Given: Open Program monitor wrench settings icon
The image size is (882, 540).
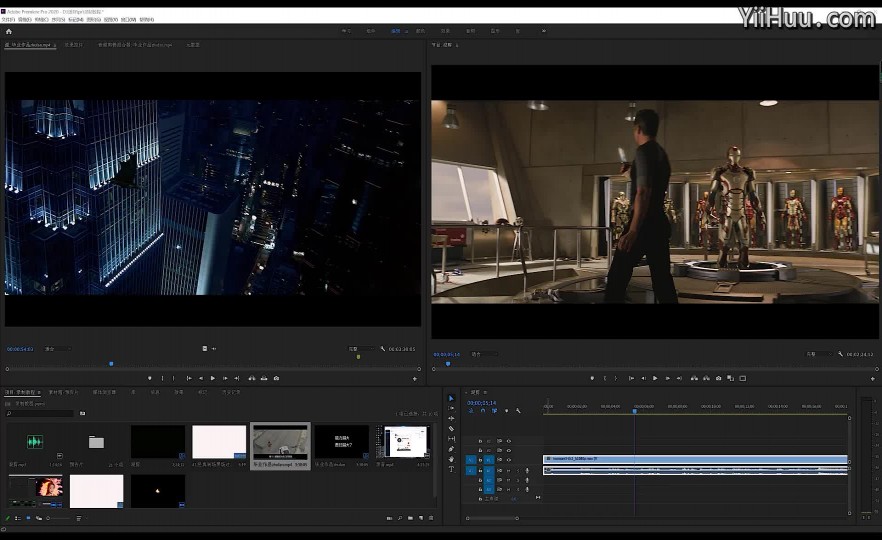Looking at the screenshot, I should tap(840, 354).
